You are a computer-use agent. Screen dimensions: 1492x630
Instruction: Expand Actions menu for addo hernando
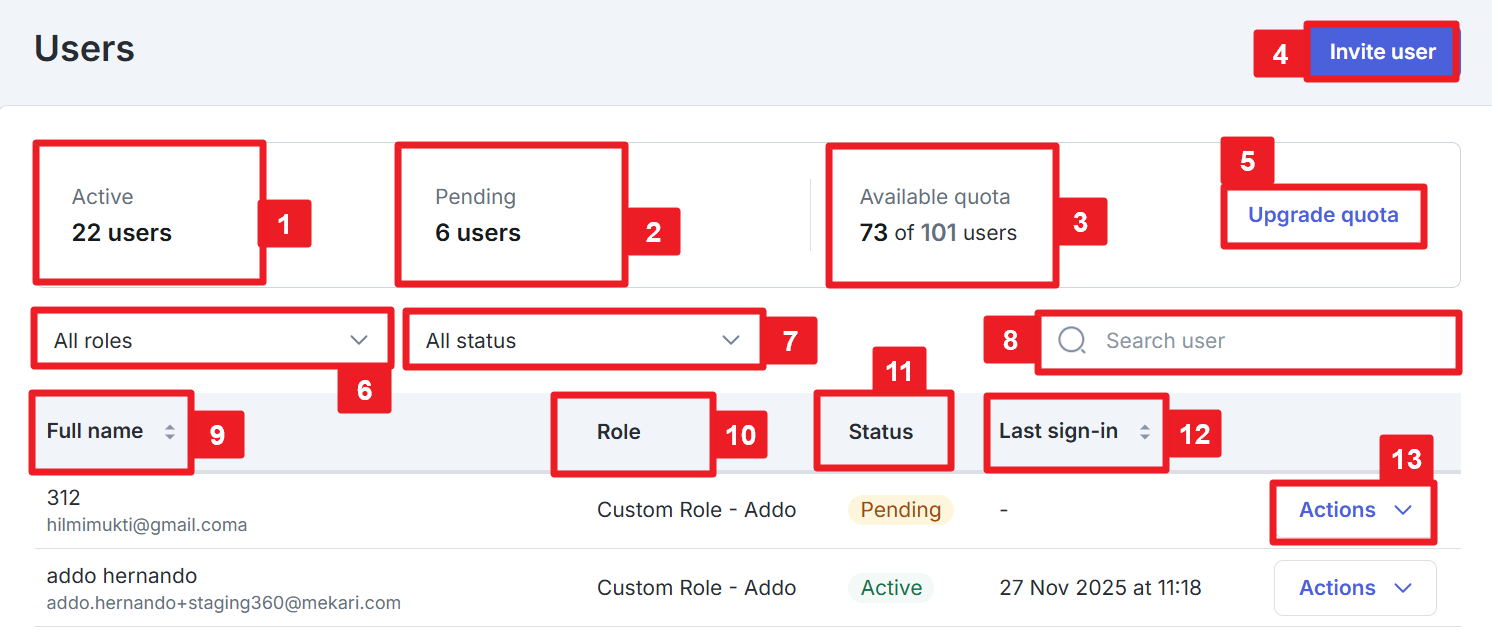(x=1355, y=588)
